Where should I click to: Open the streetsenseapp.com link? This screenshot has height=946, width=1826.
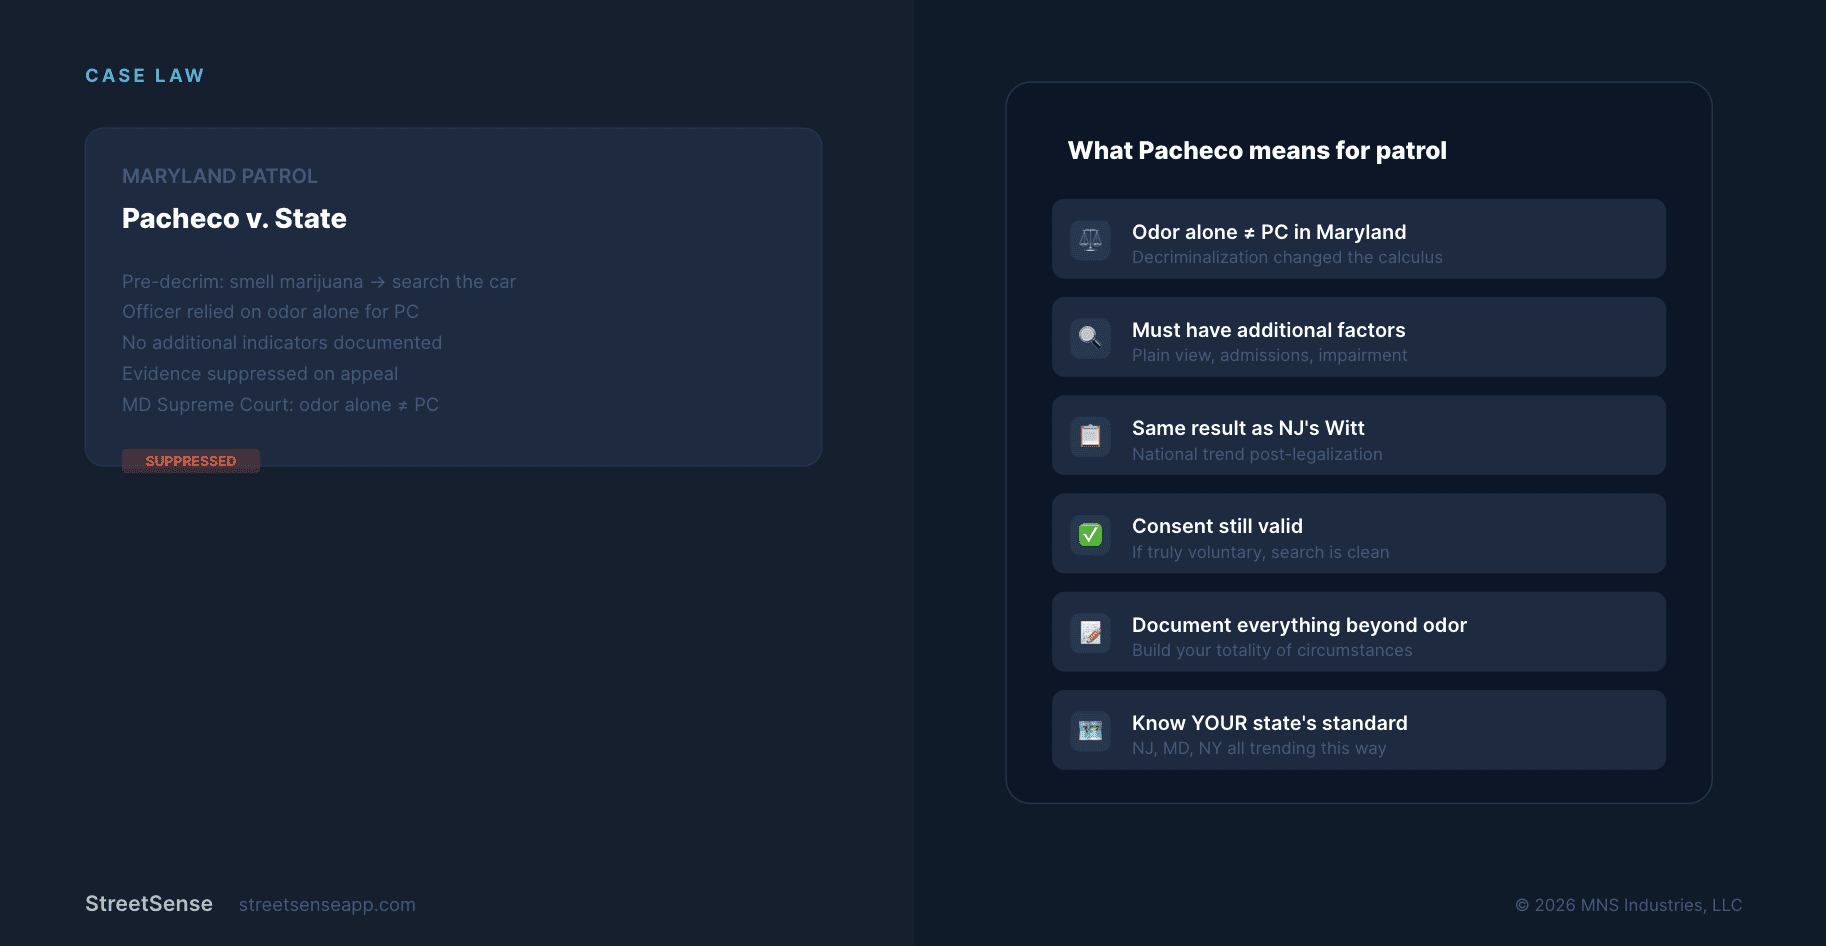pos(327,905)
